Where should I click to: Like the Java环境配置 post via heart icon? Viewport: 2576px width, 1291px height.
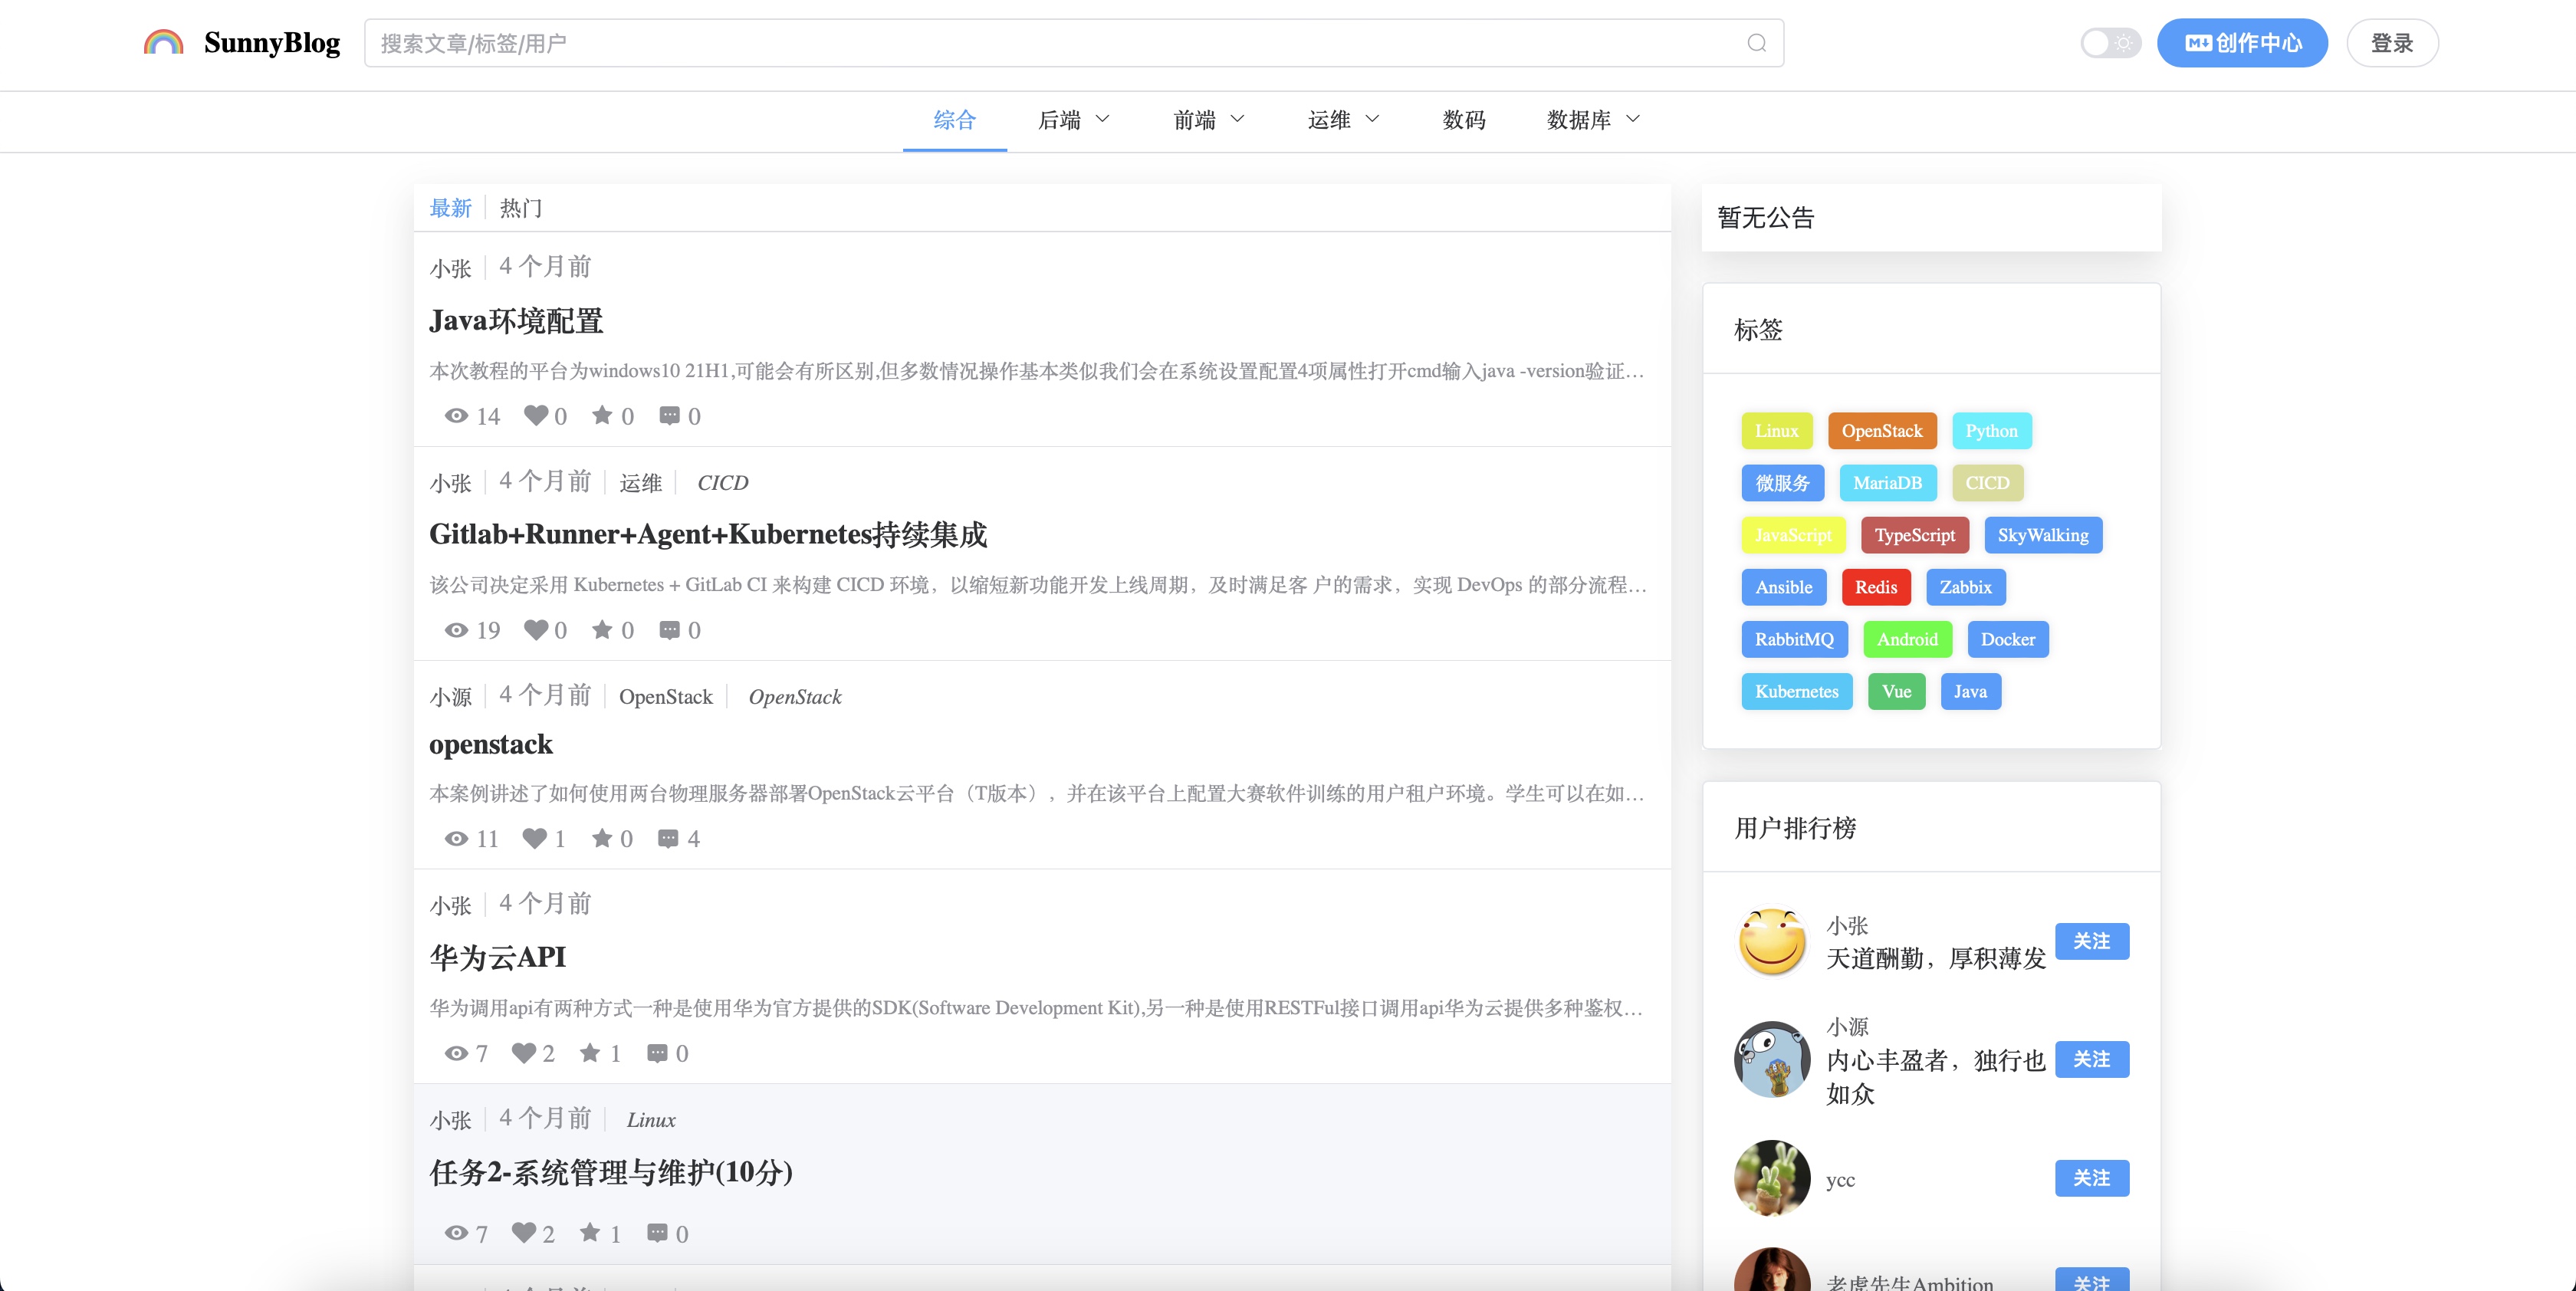(x=536, y=415)
